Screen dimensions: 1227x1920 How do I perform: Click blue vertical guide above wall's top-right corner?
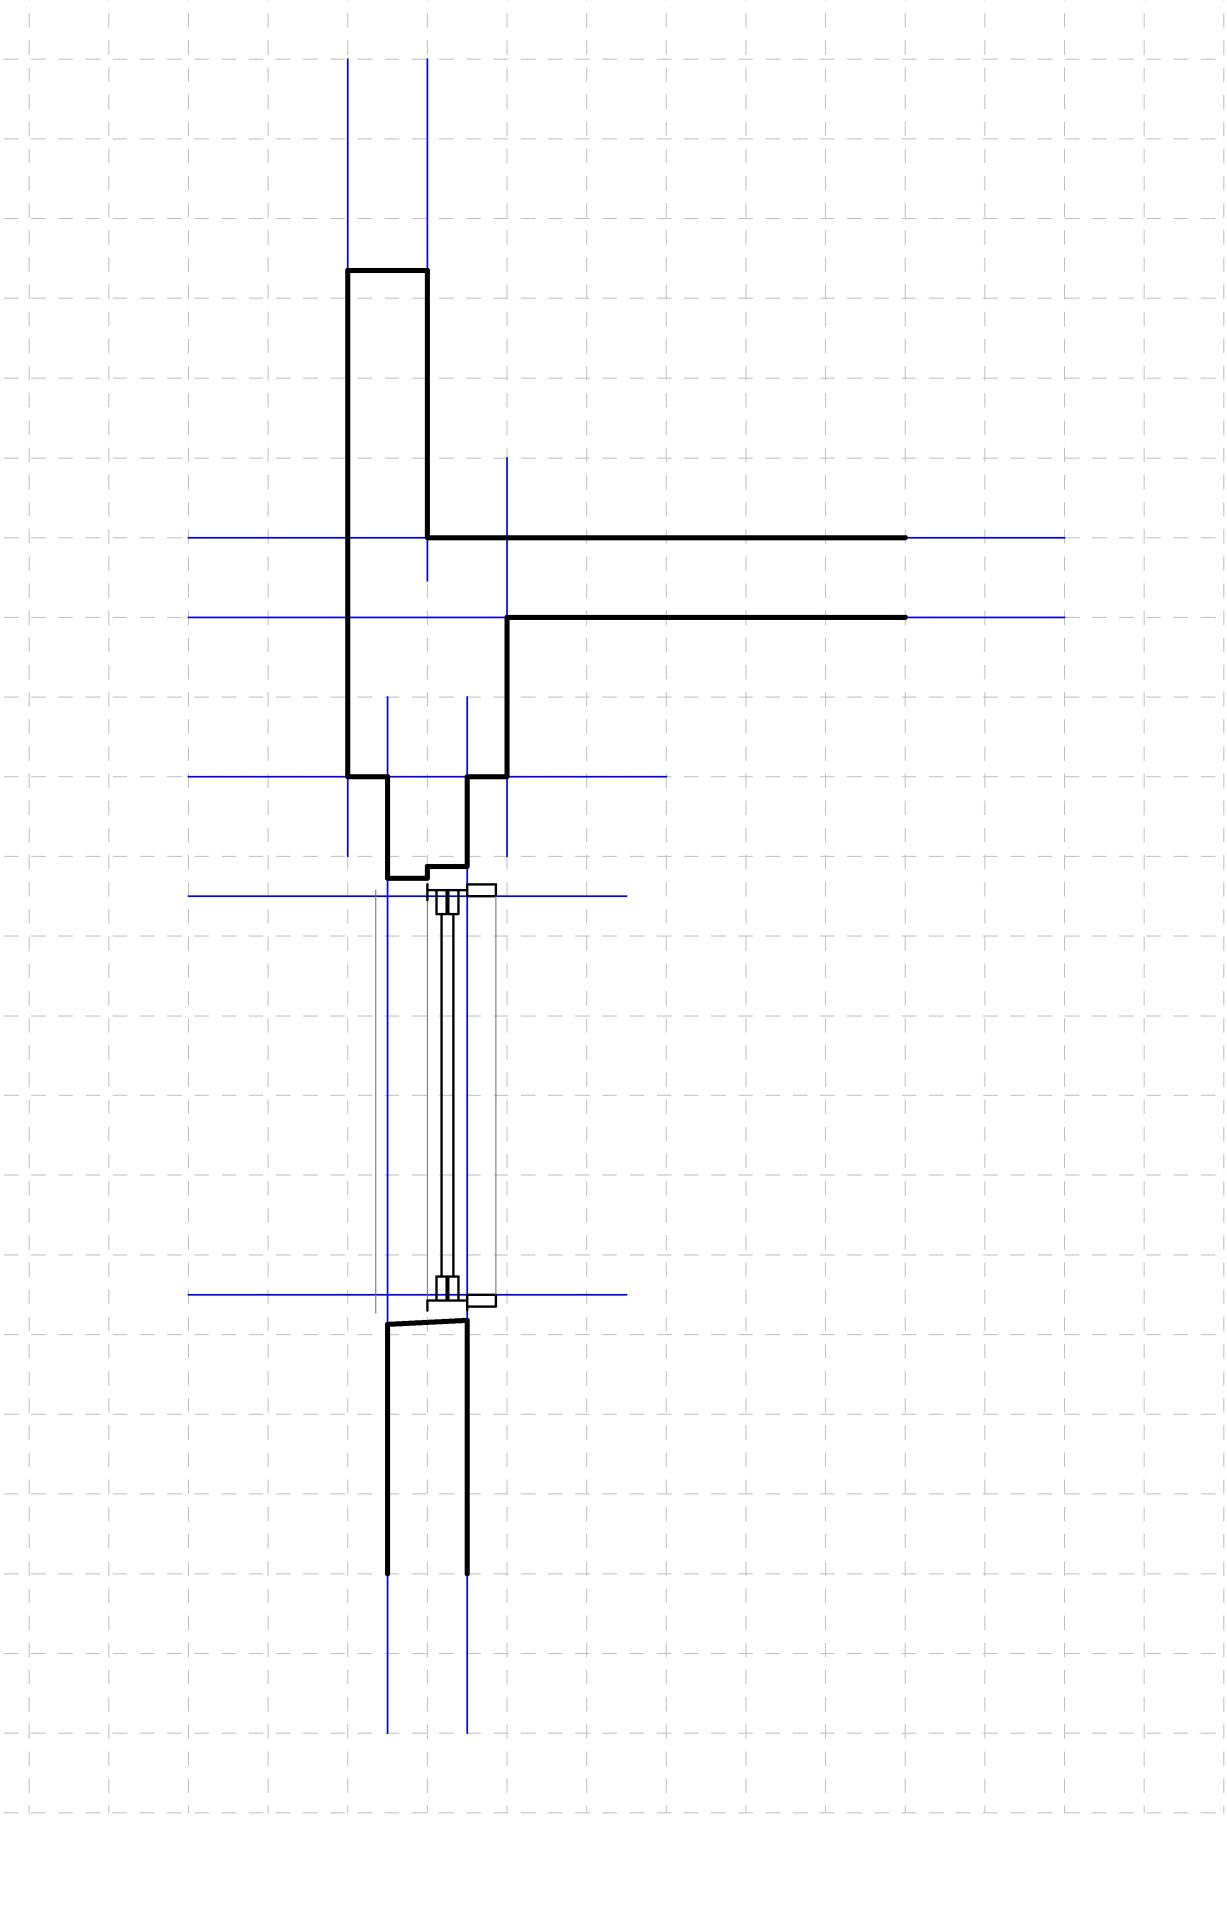427,160
